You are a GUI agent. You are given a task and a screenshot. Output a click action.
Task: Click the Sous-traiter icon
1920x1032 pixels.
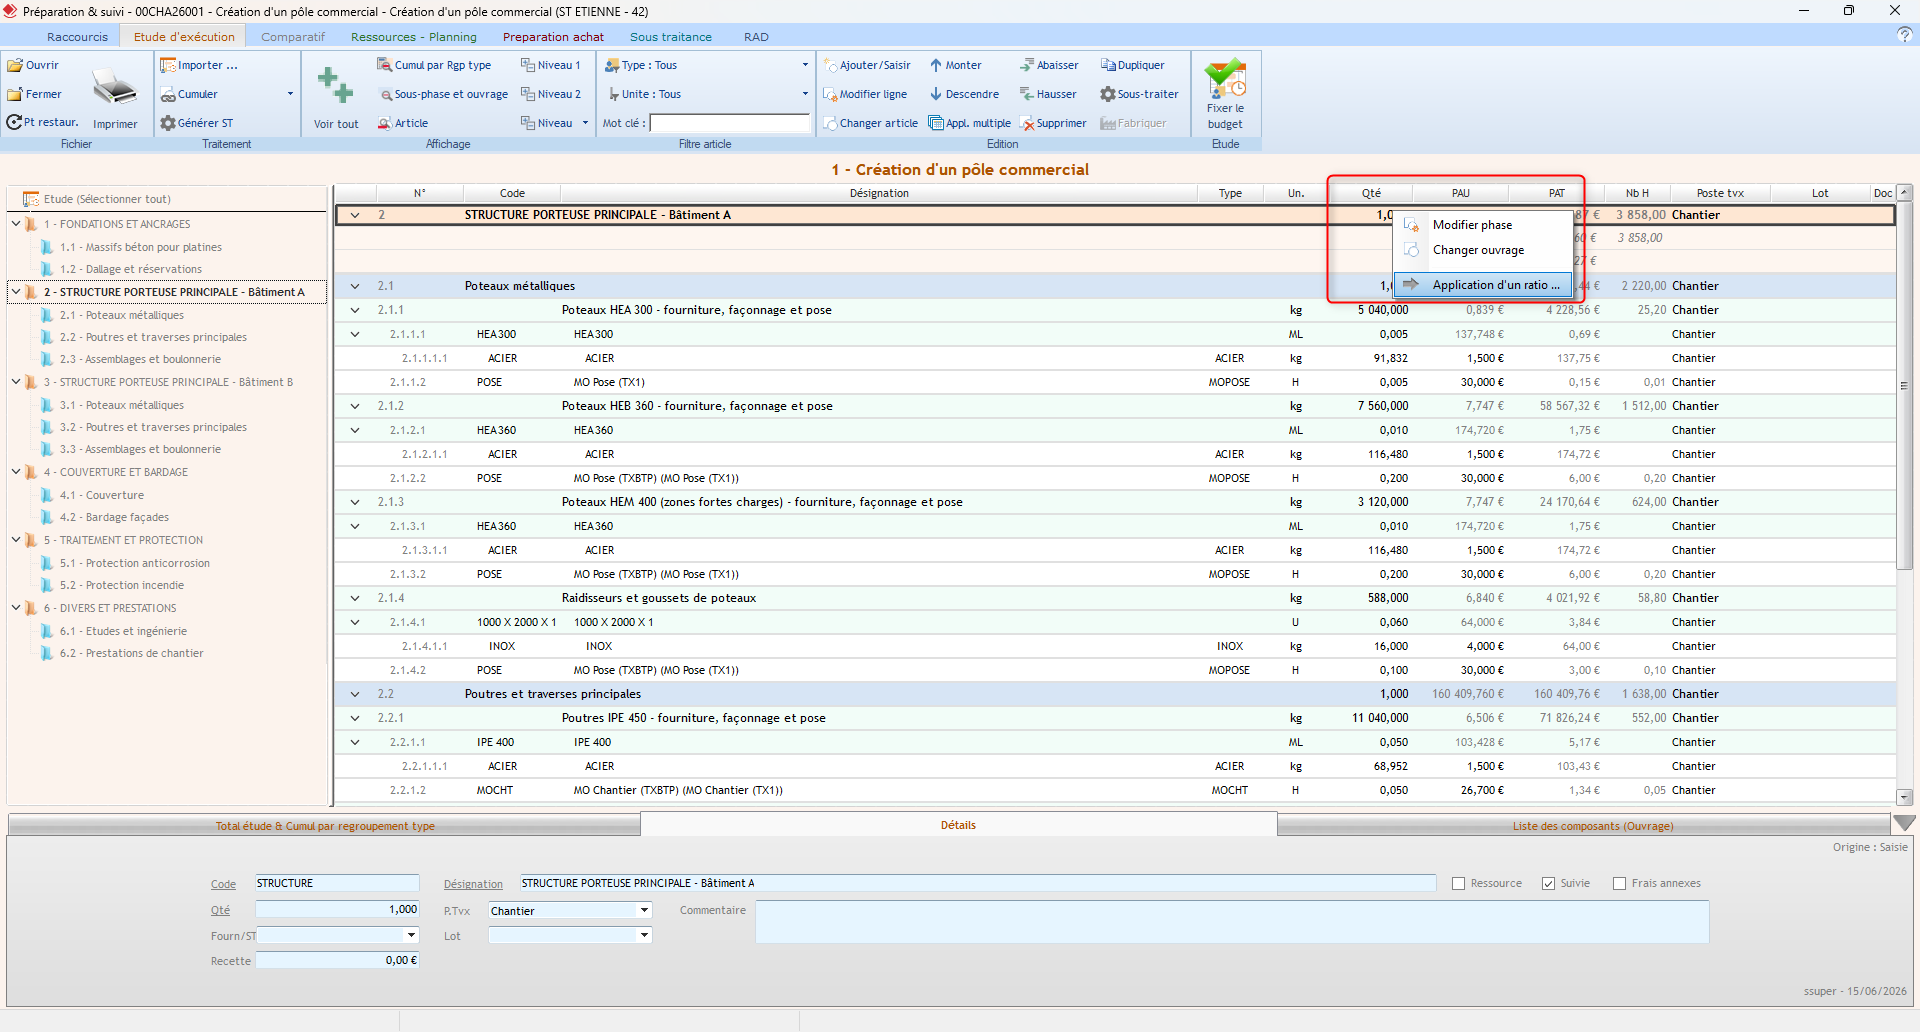tap(1108, 94)
